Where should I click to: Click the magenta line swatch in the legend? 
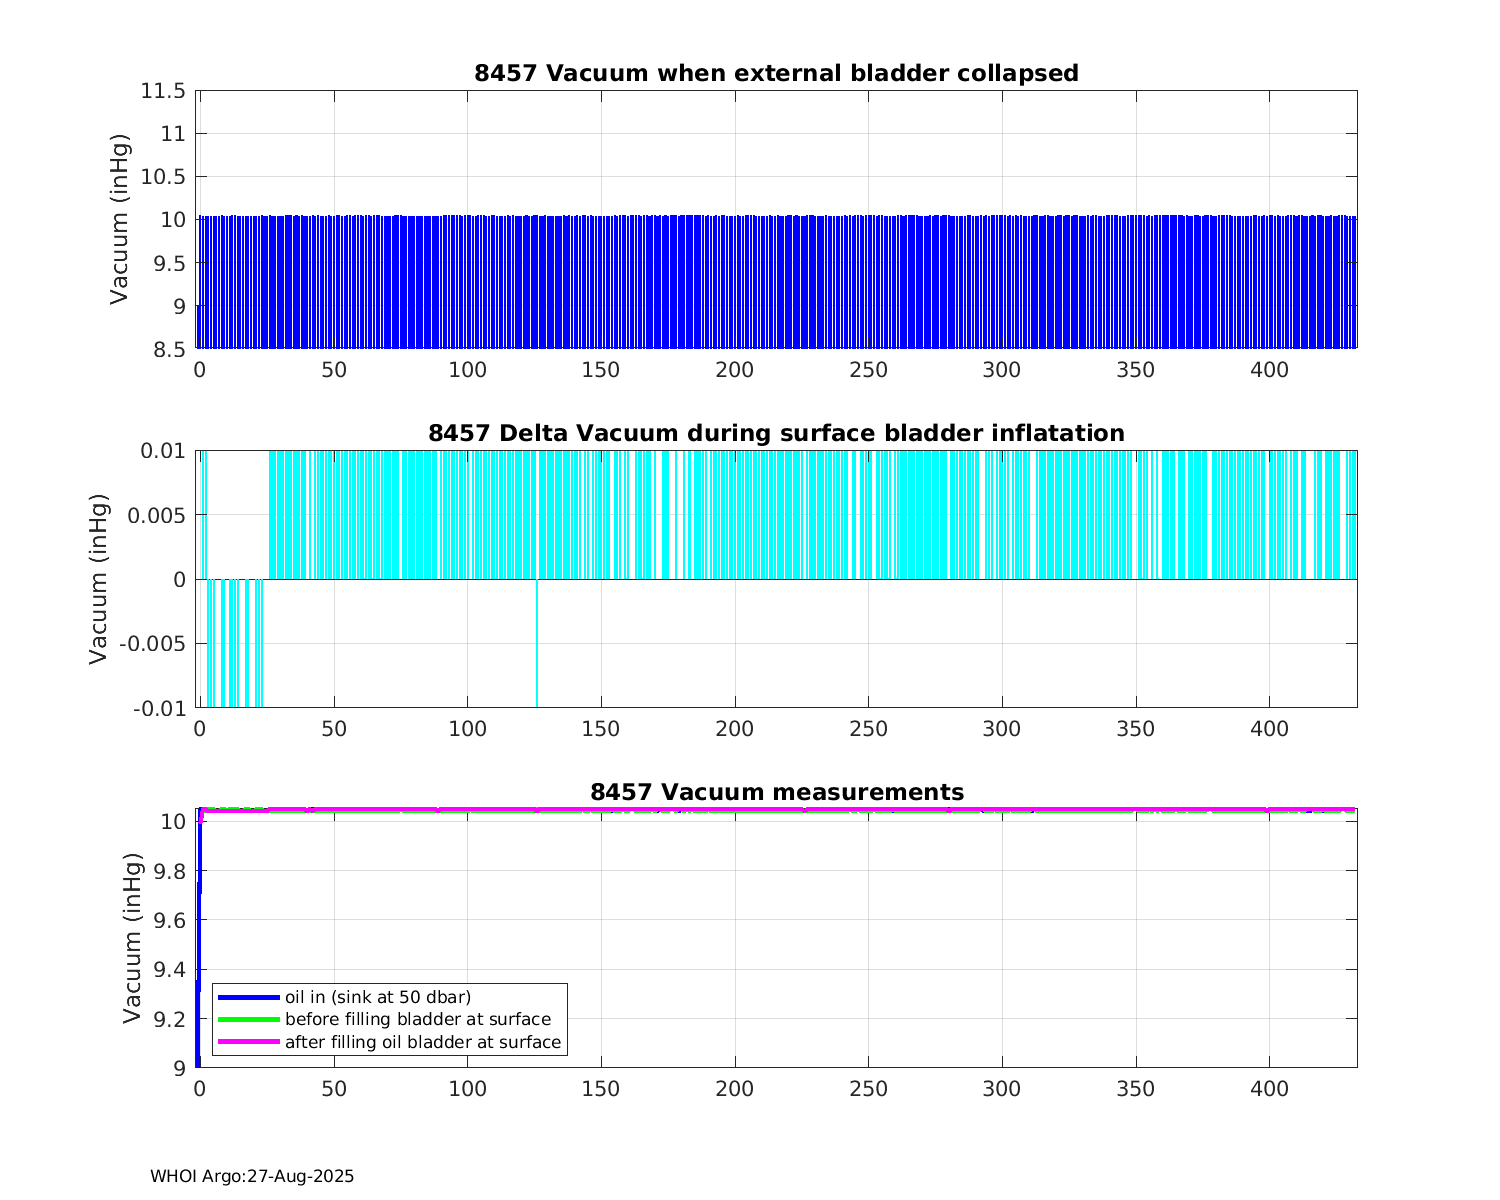point(248,1042)
